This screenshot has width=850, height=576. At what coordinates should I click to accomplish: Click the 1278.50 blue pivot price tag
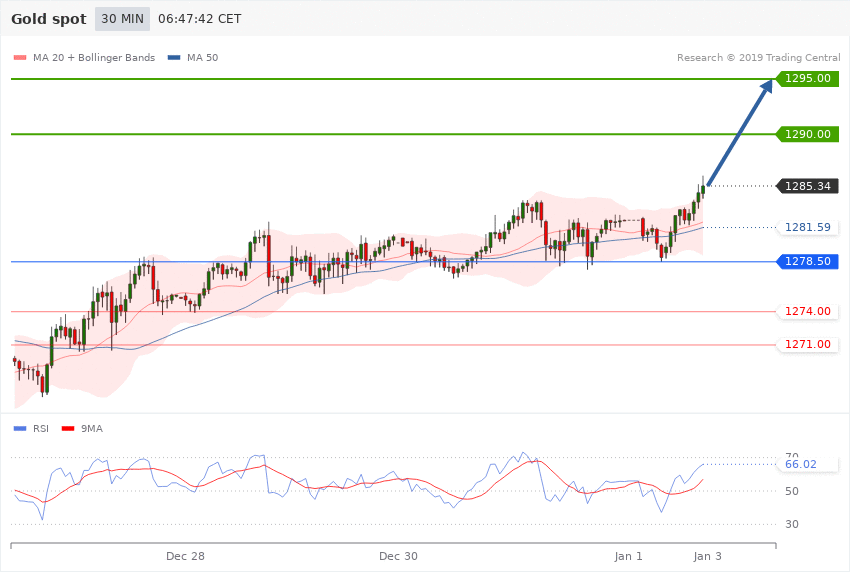coord(808,262)
